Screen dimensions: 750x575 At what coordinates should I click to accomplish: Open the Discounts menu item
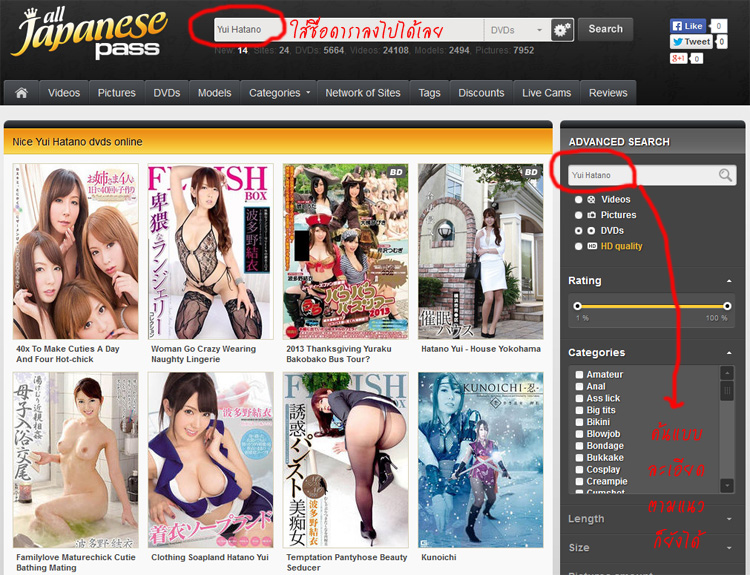481,93
